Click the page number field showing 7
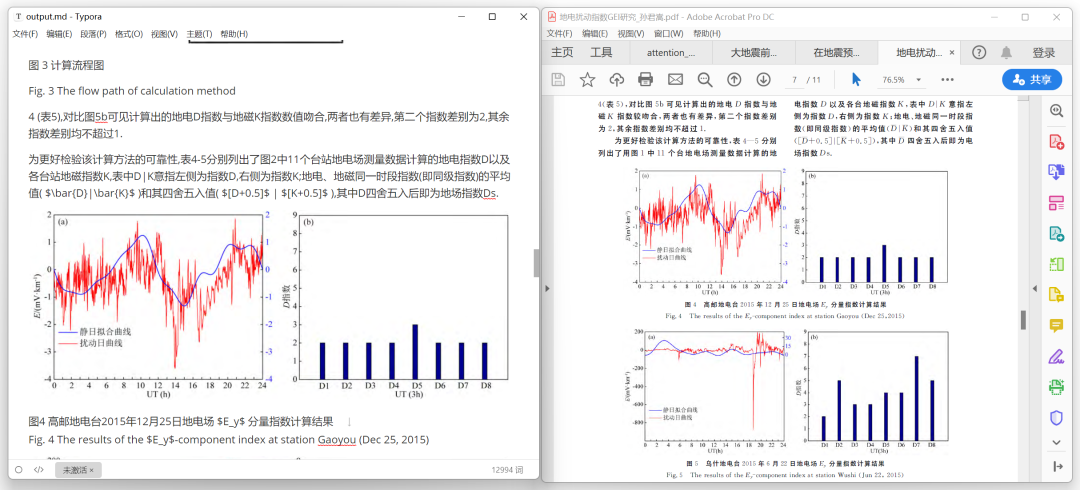Image resolution: width=1080 pixels, height=490 pixels. coord(794,79)
